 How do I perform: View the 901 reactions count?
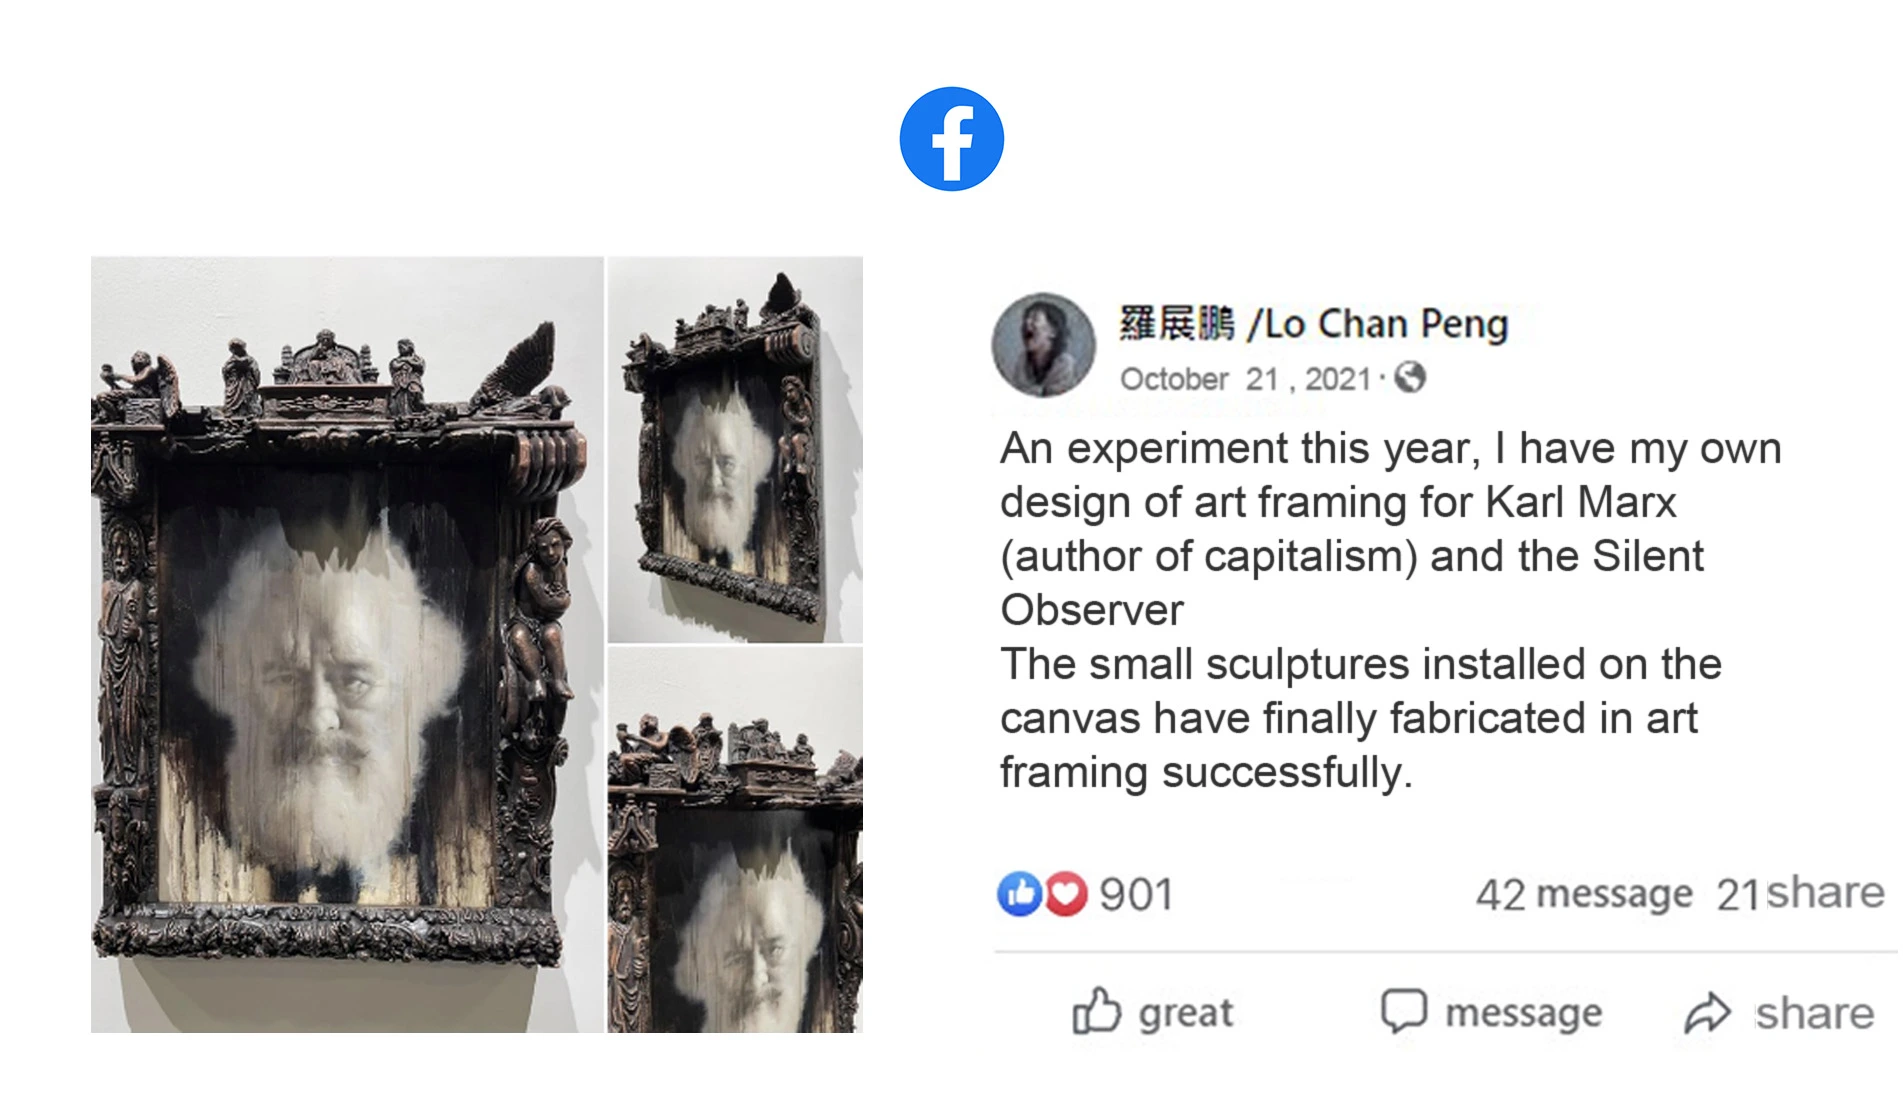click(x=1136, y=894)
